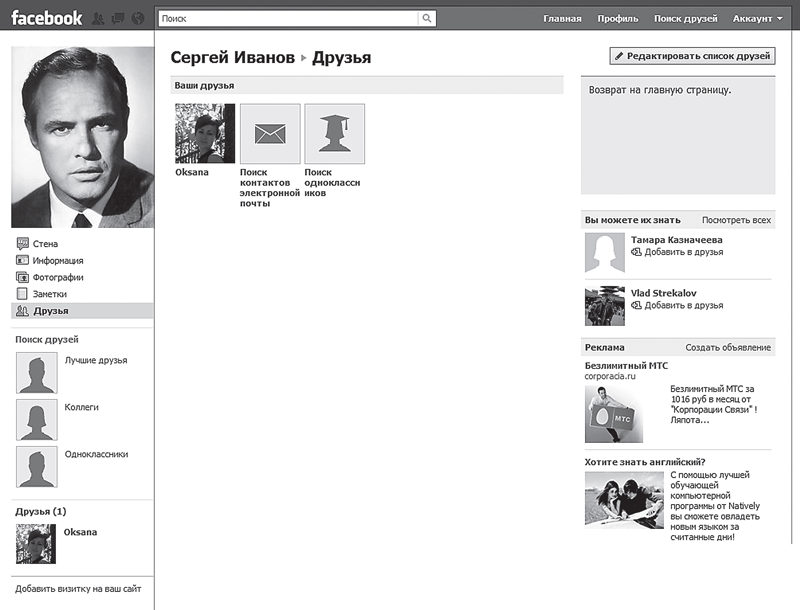Image resolution: width=800 pixels, height=610 pixels.
Task: Open friend requests icon in top bar
Action: tap(98, 19)
